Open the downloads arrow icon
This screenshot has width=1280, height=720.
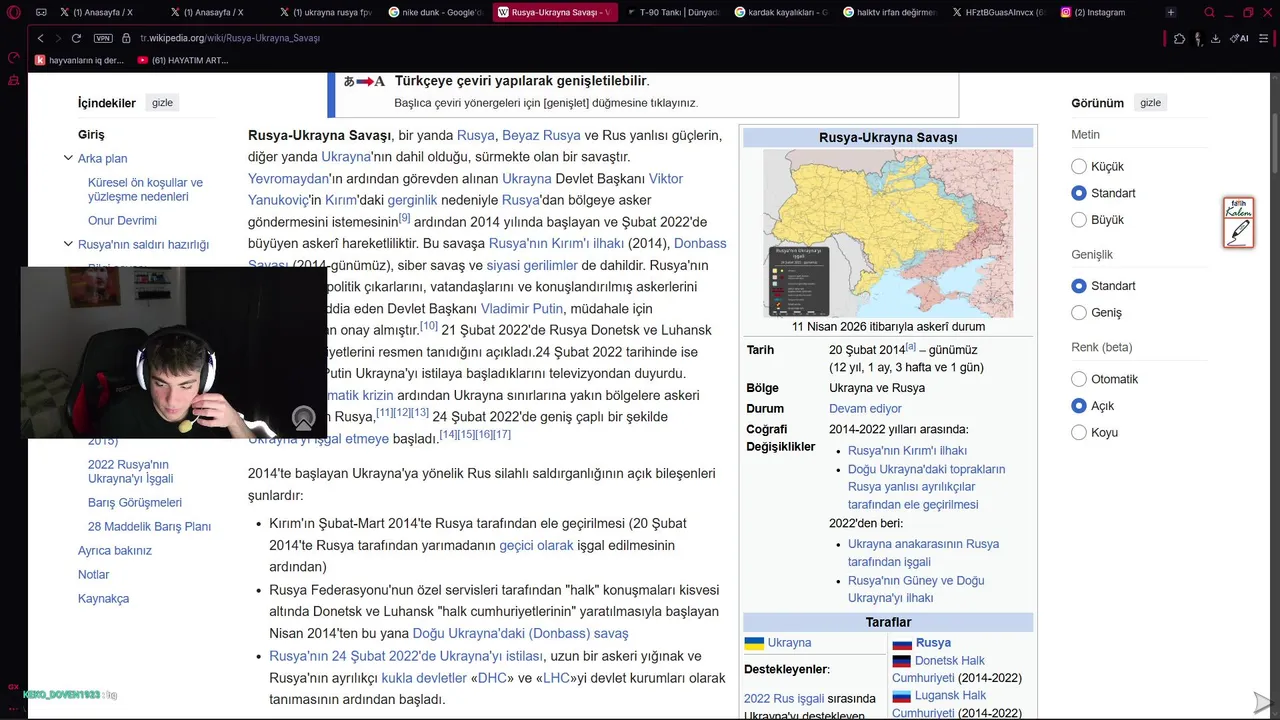point(1215,38)
